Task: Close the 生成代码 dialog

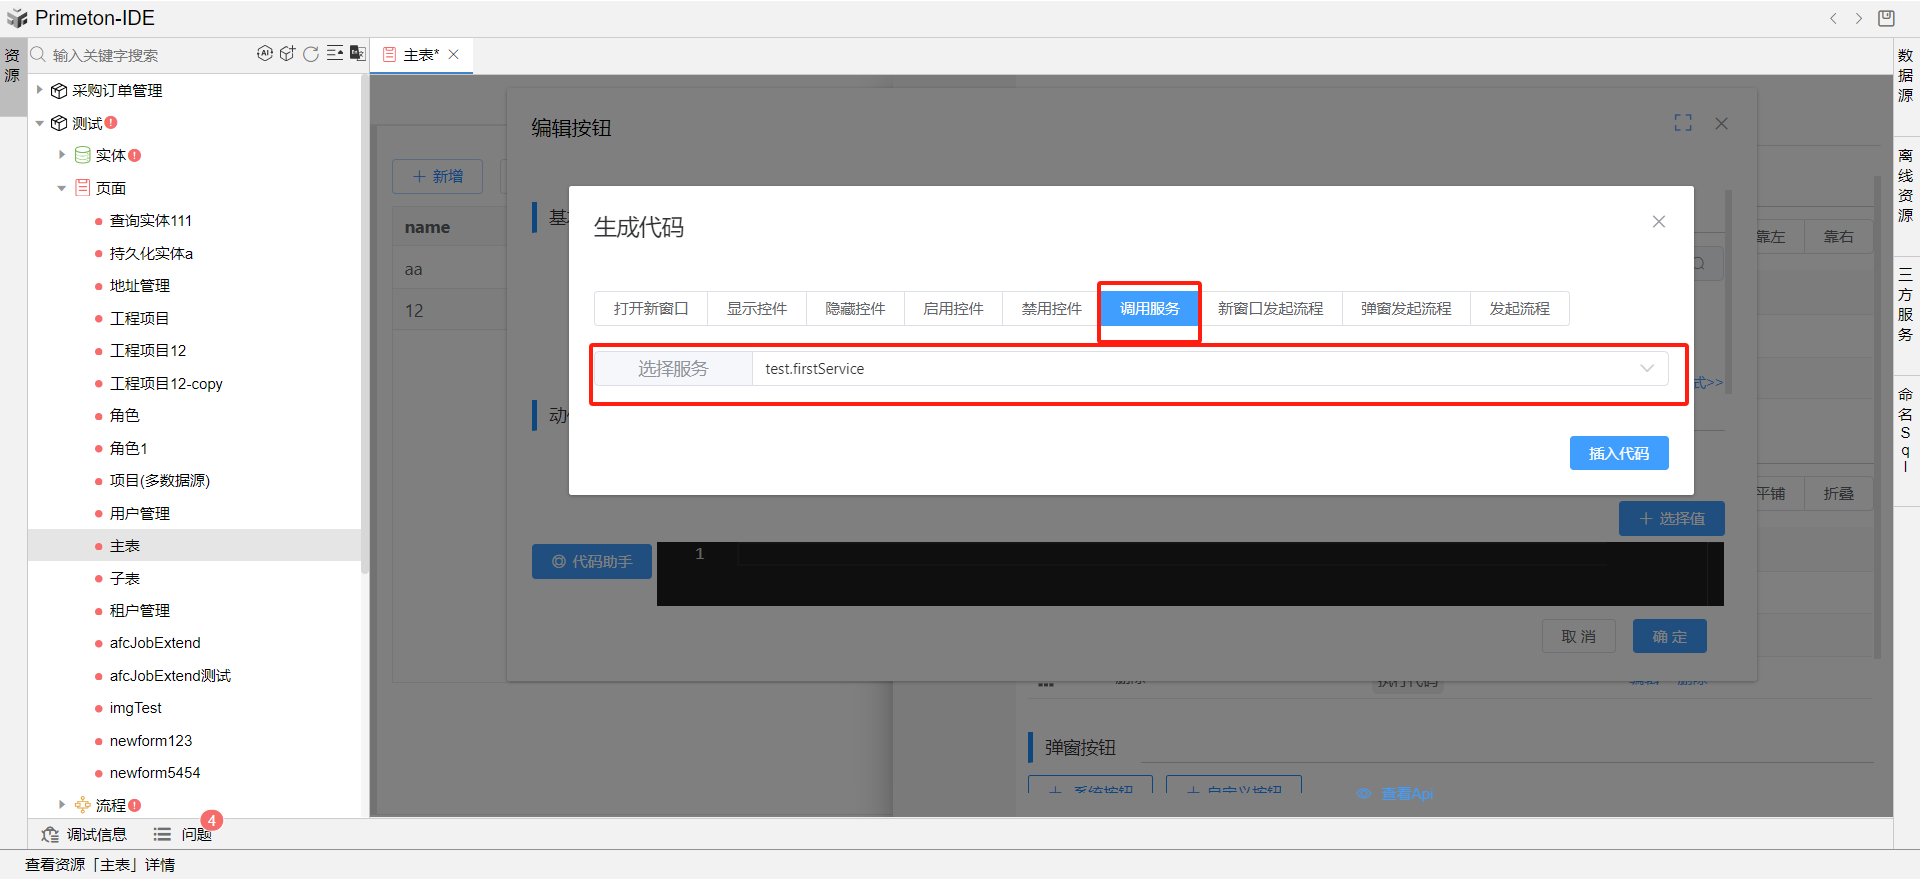Action: [x=1658, y=222]
